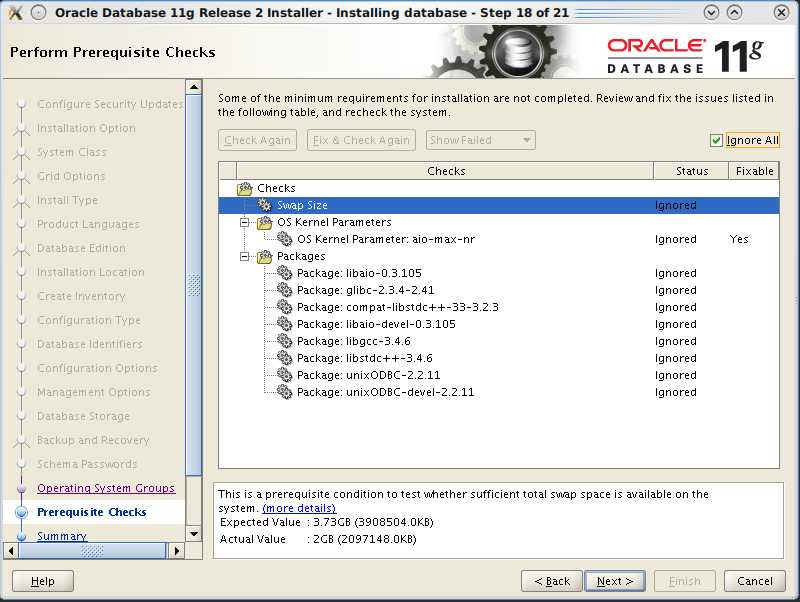Click the X window menu icon in title bar
The height and width of the screenshot is (602, 800).
[15, 12]
